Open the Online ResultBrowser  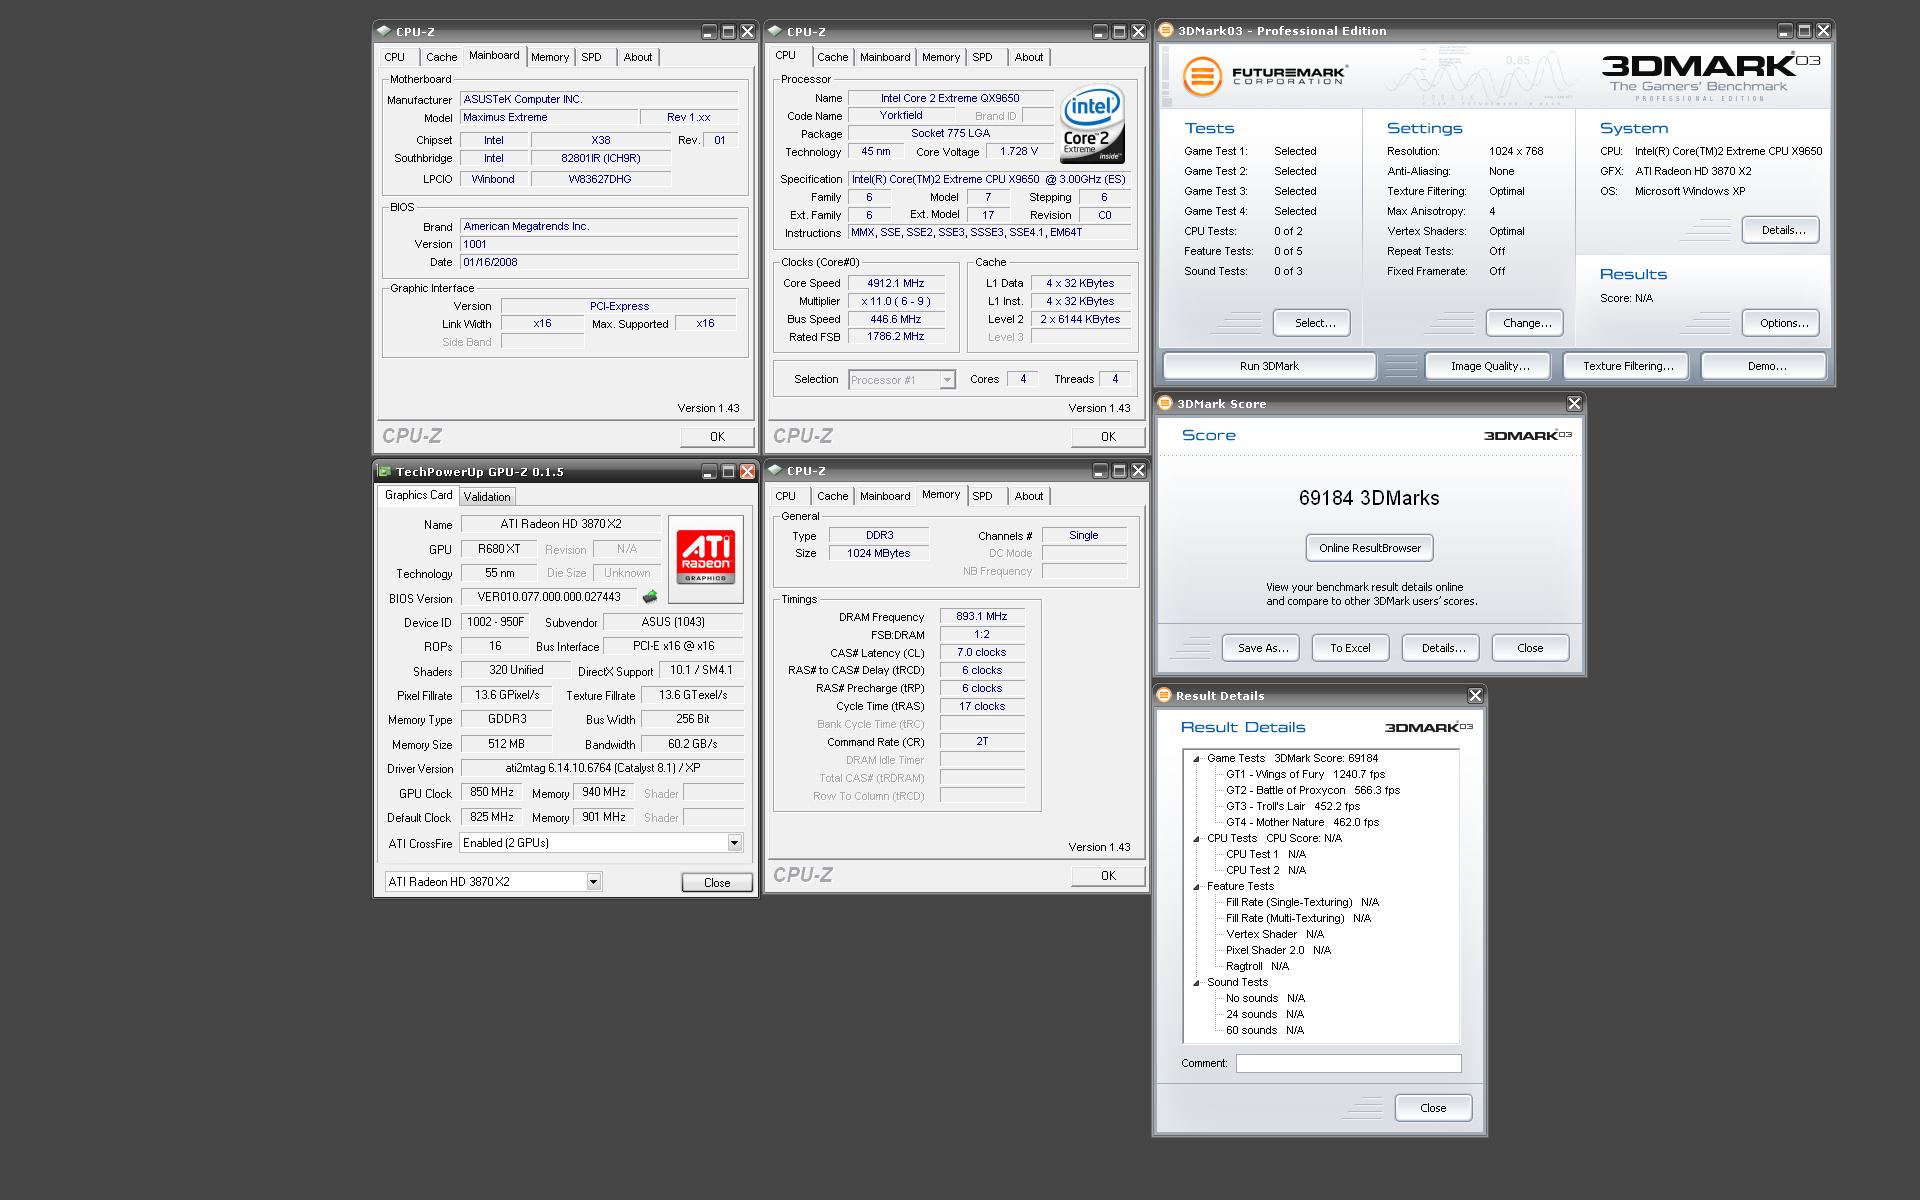(x=1369, y=548)
